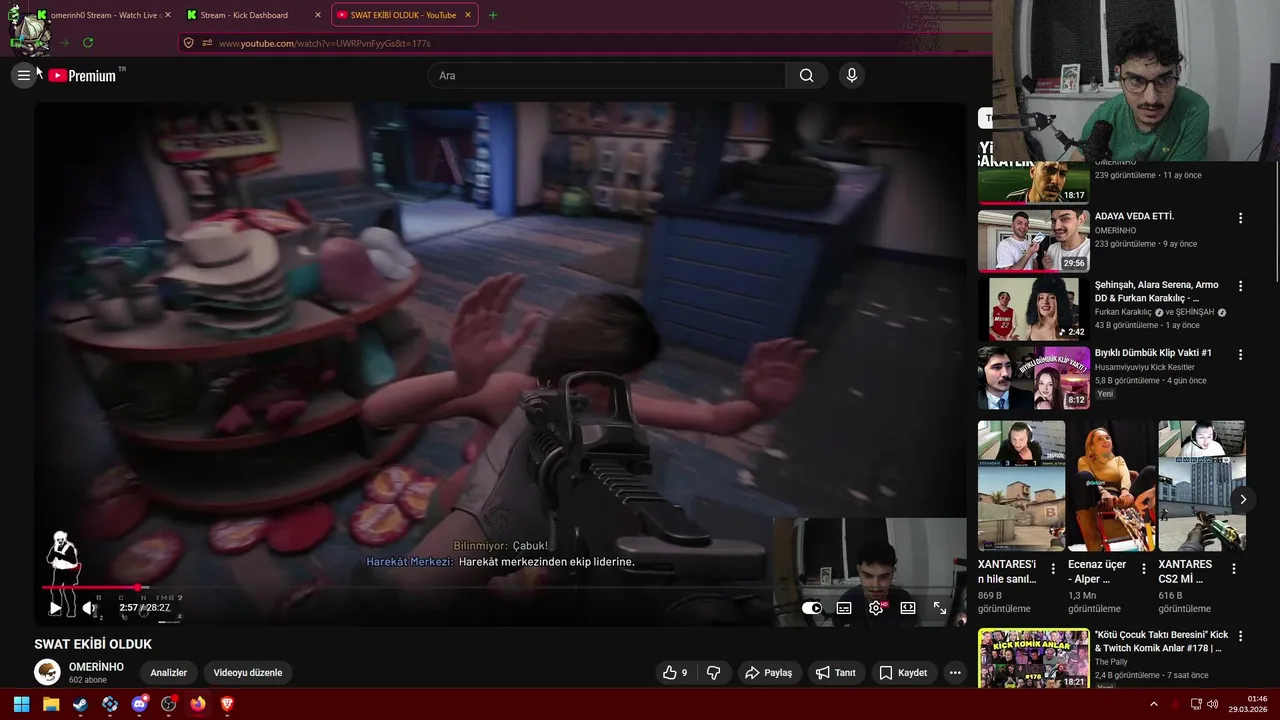Click the browser address bar URL
Viewport: 1280px width, 720px height.
325,43
